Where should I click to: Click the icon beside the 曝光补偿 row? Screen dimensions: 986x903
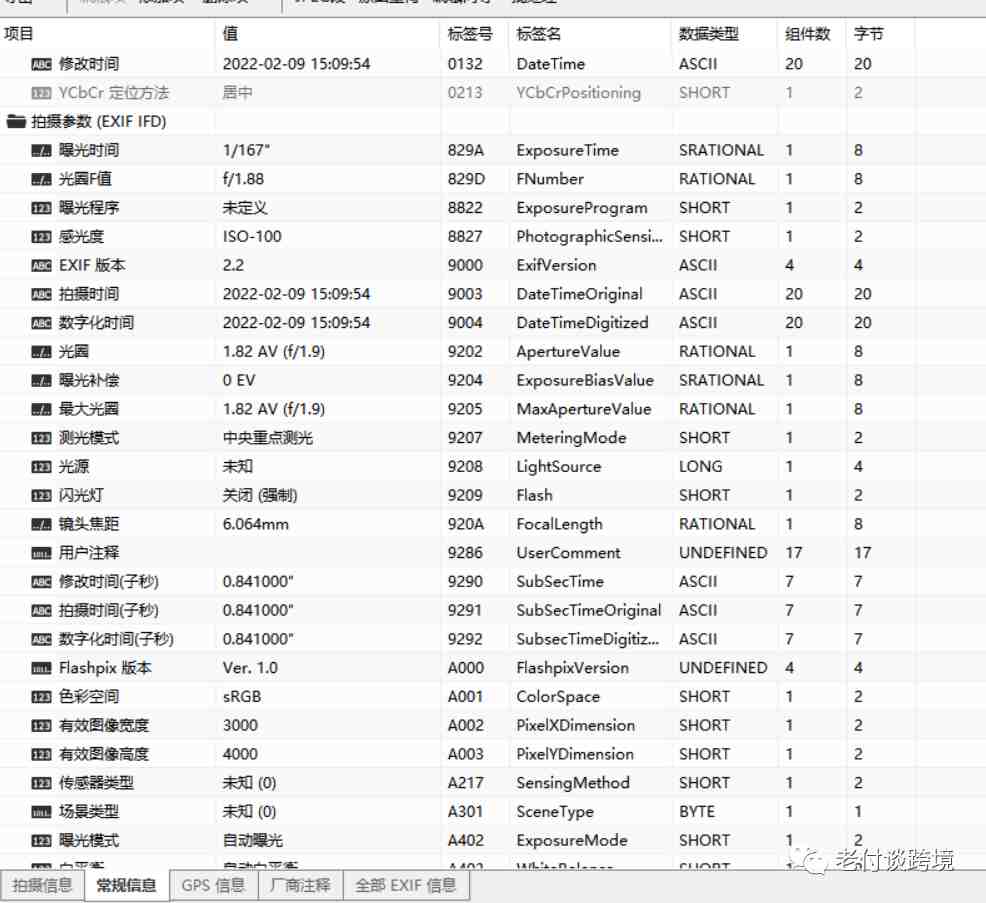click(x=42, y=380)
